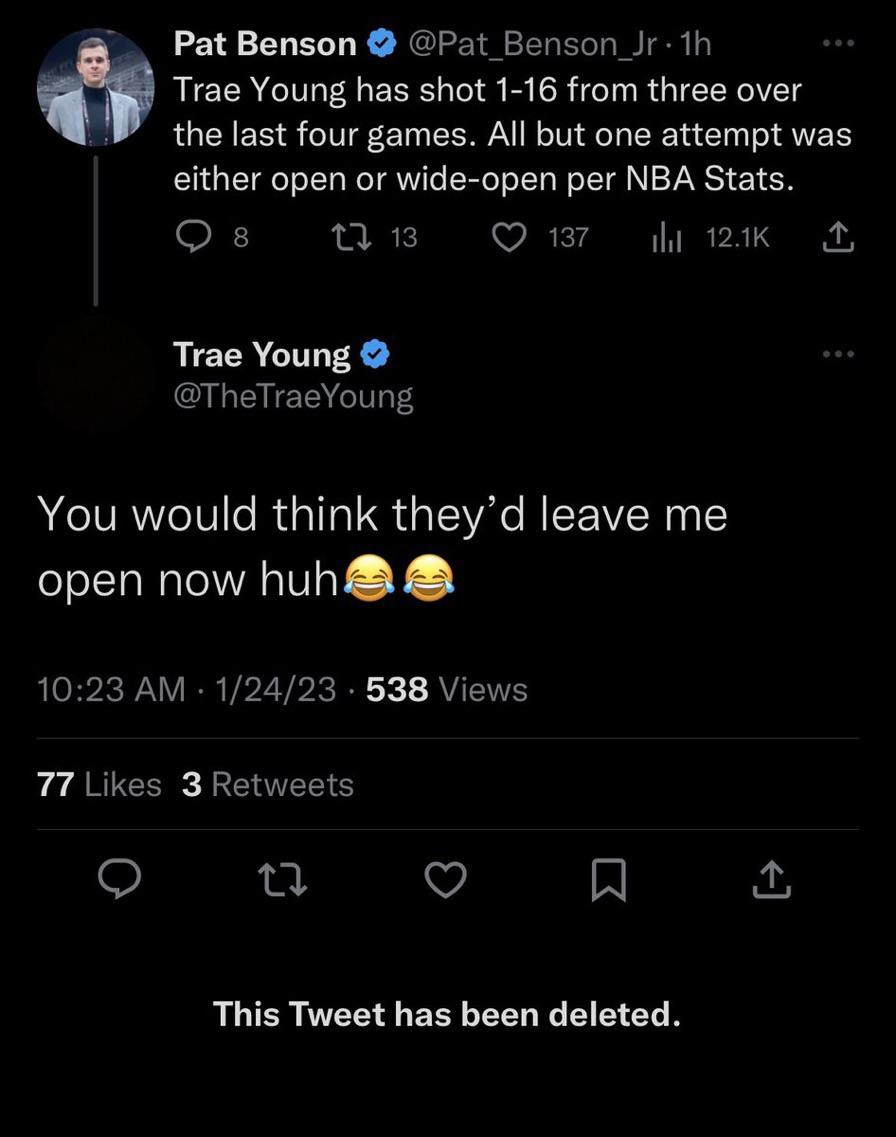Viewport: 896px width, 1137px height.
Task: Like Pat Benson's tweet
Action: [511, 236]
